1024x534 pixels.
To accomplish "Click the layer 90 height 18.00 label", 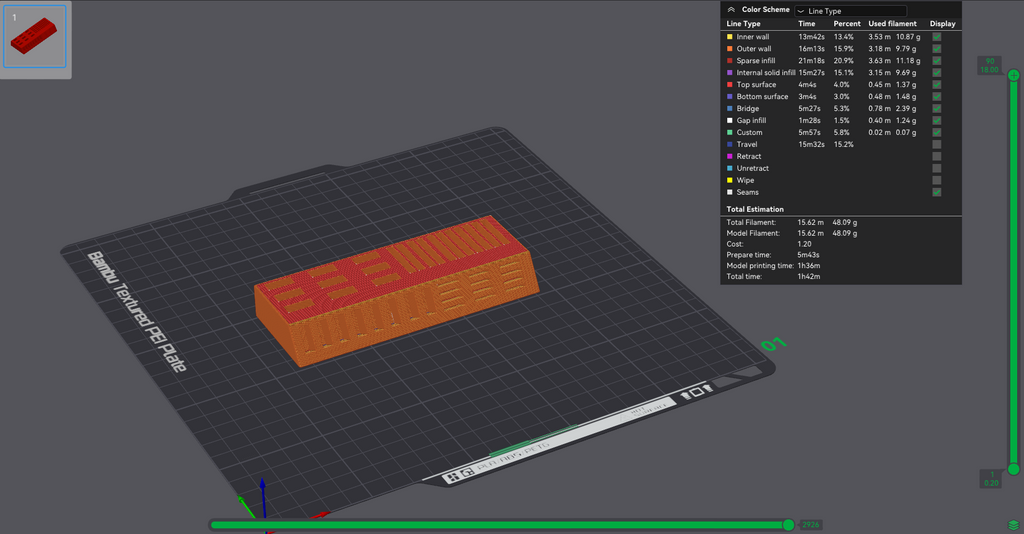I will [989, 65].
